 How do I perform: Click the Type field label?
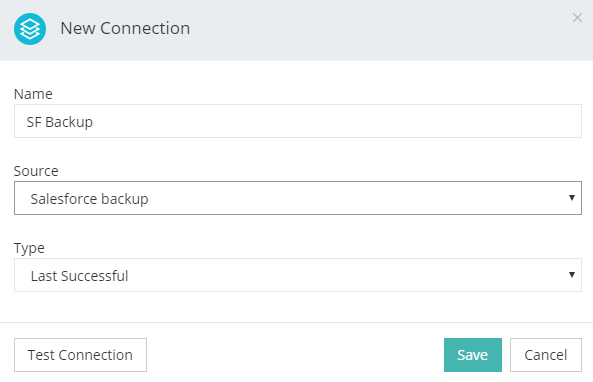[x=29, y=248]
